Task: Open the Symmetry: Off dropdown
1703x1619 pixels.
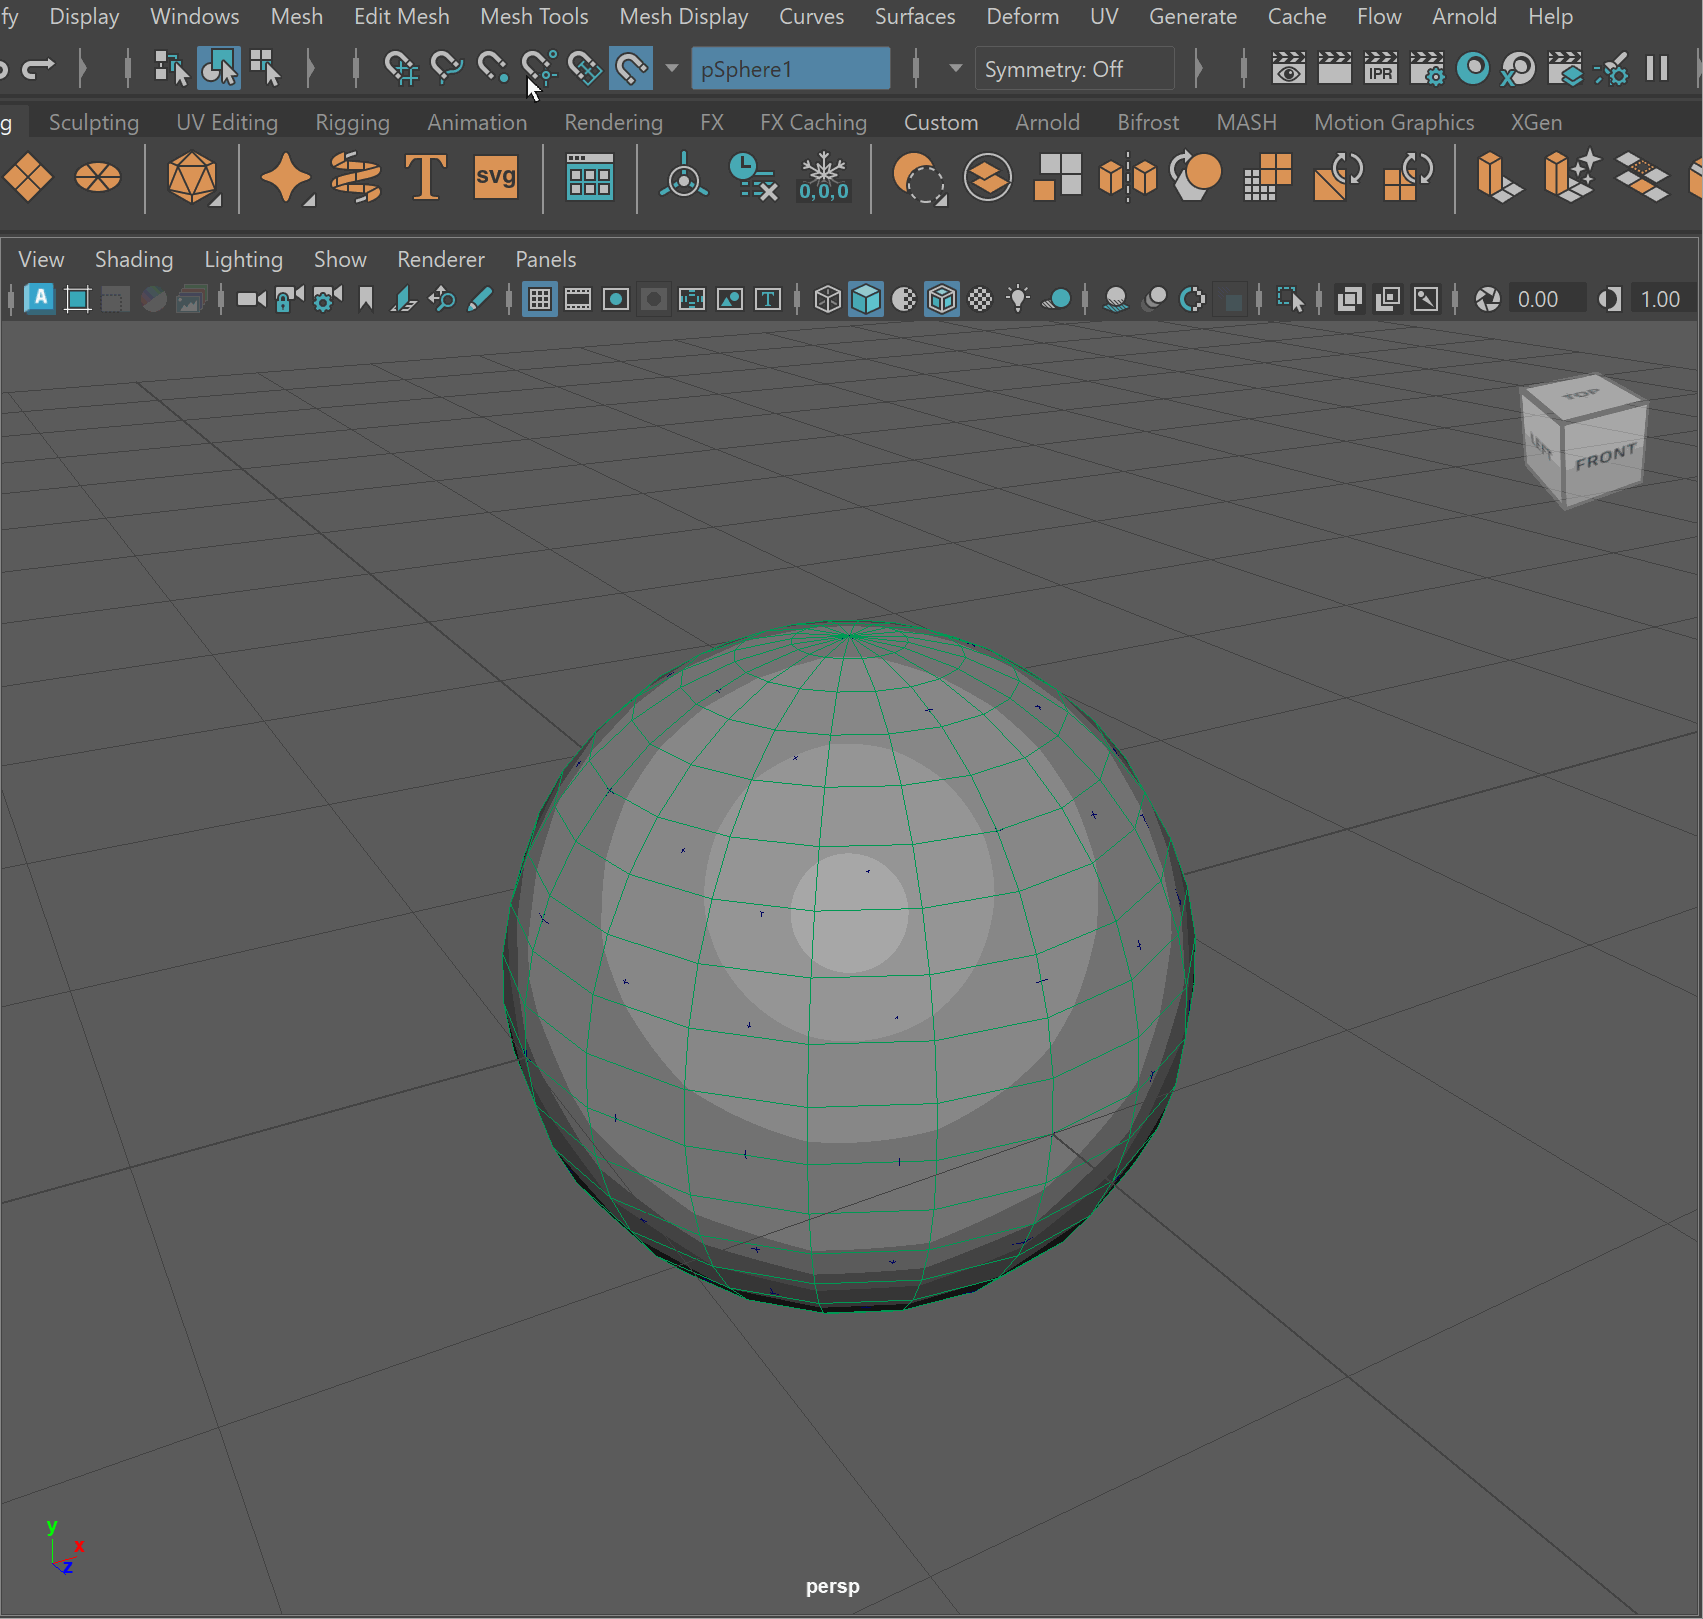Action: point(1073,69)
